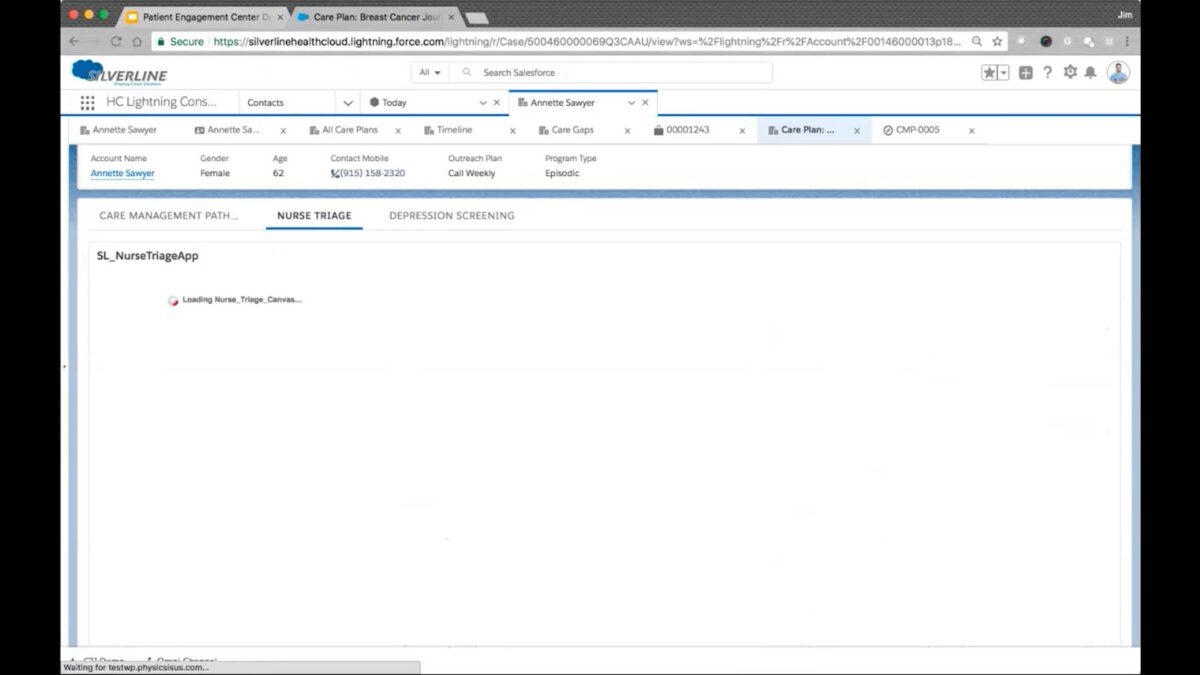Screen dimensions: 1200x675
Task: Open Salesforce Setup gear menu
Action: tap(1069, 72)
